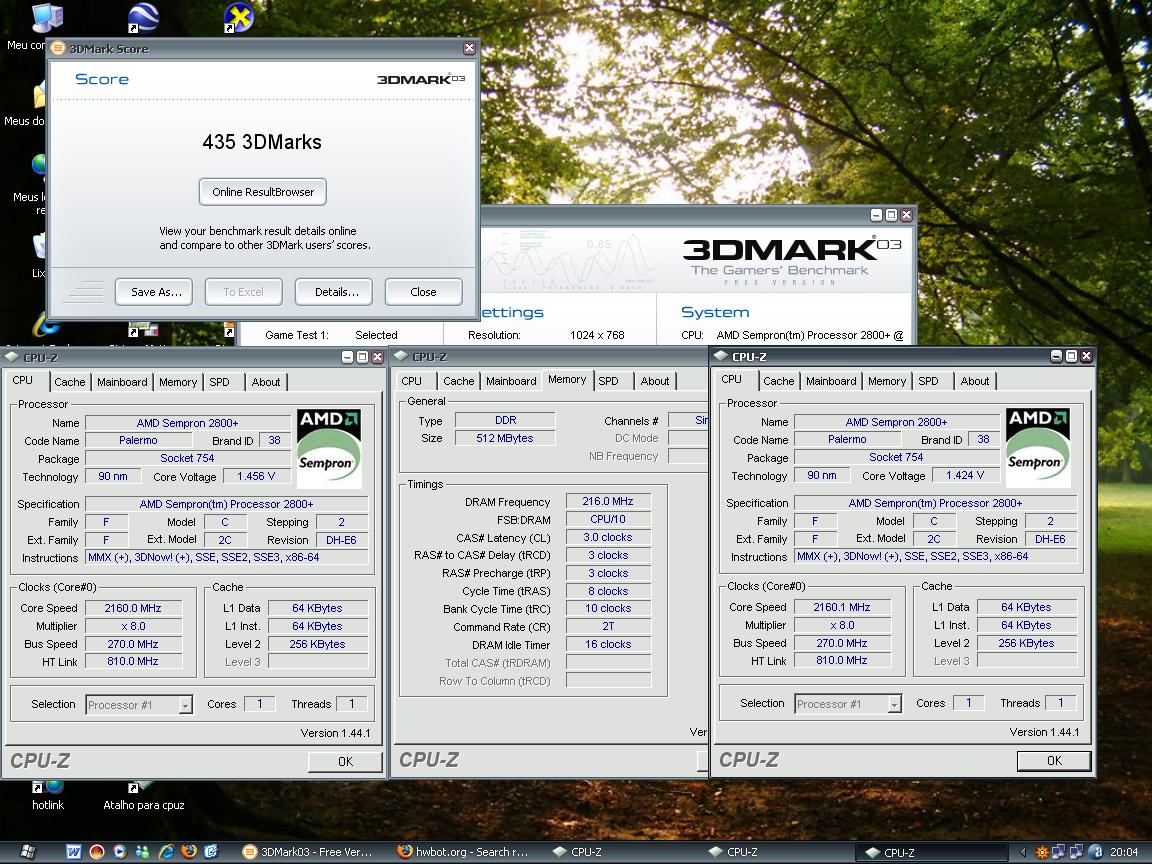Switch to Cache tab in left CPU-Z

[70, 382]
